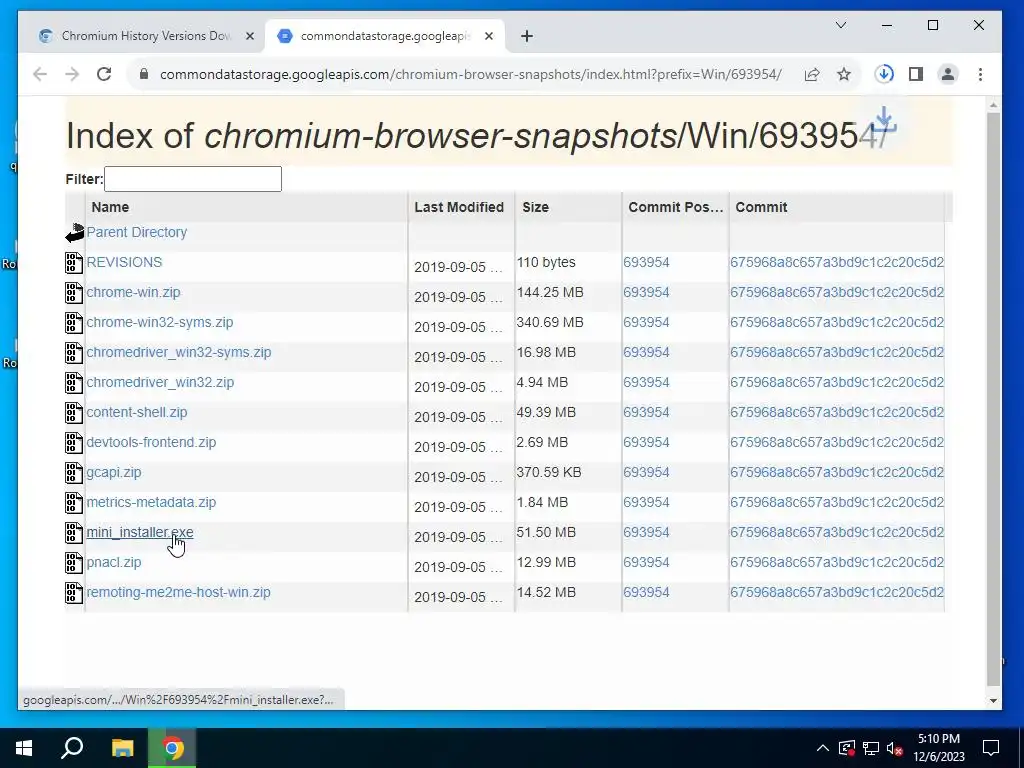1024x768 pixels.
Task: Click the file icon beside chrome-win.zip
Action: click(x=74, y=293)
